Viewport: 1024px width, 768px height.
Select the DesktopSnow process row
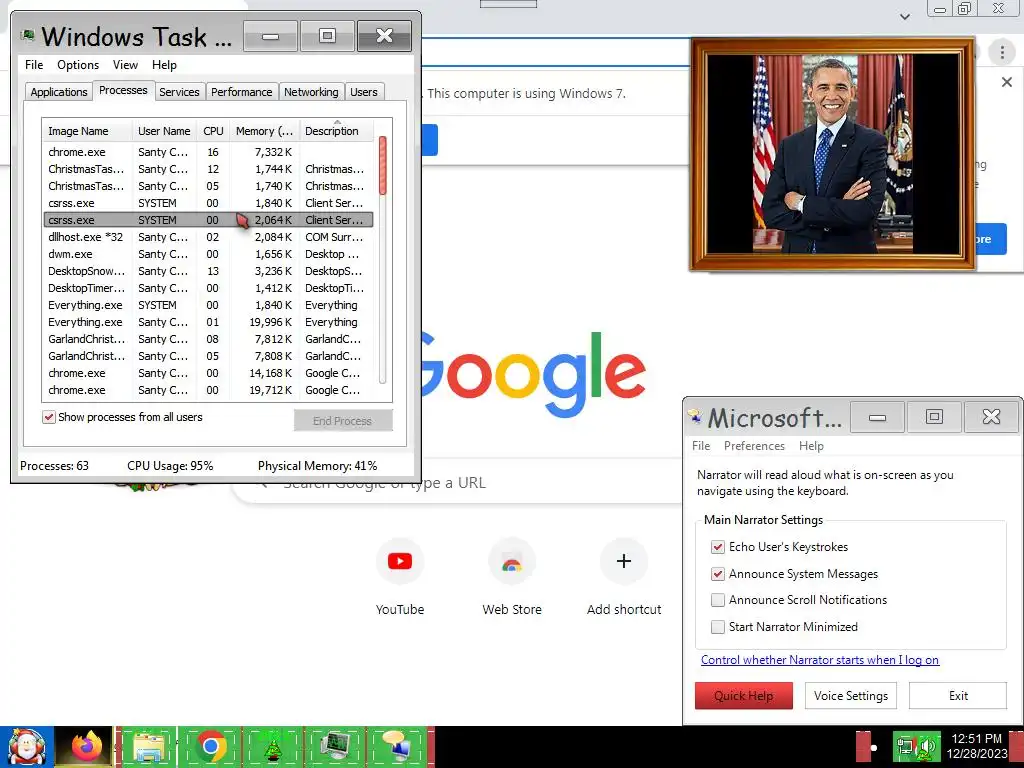coord(208,271)
